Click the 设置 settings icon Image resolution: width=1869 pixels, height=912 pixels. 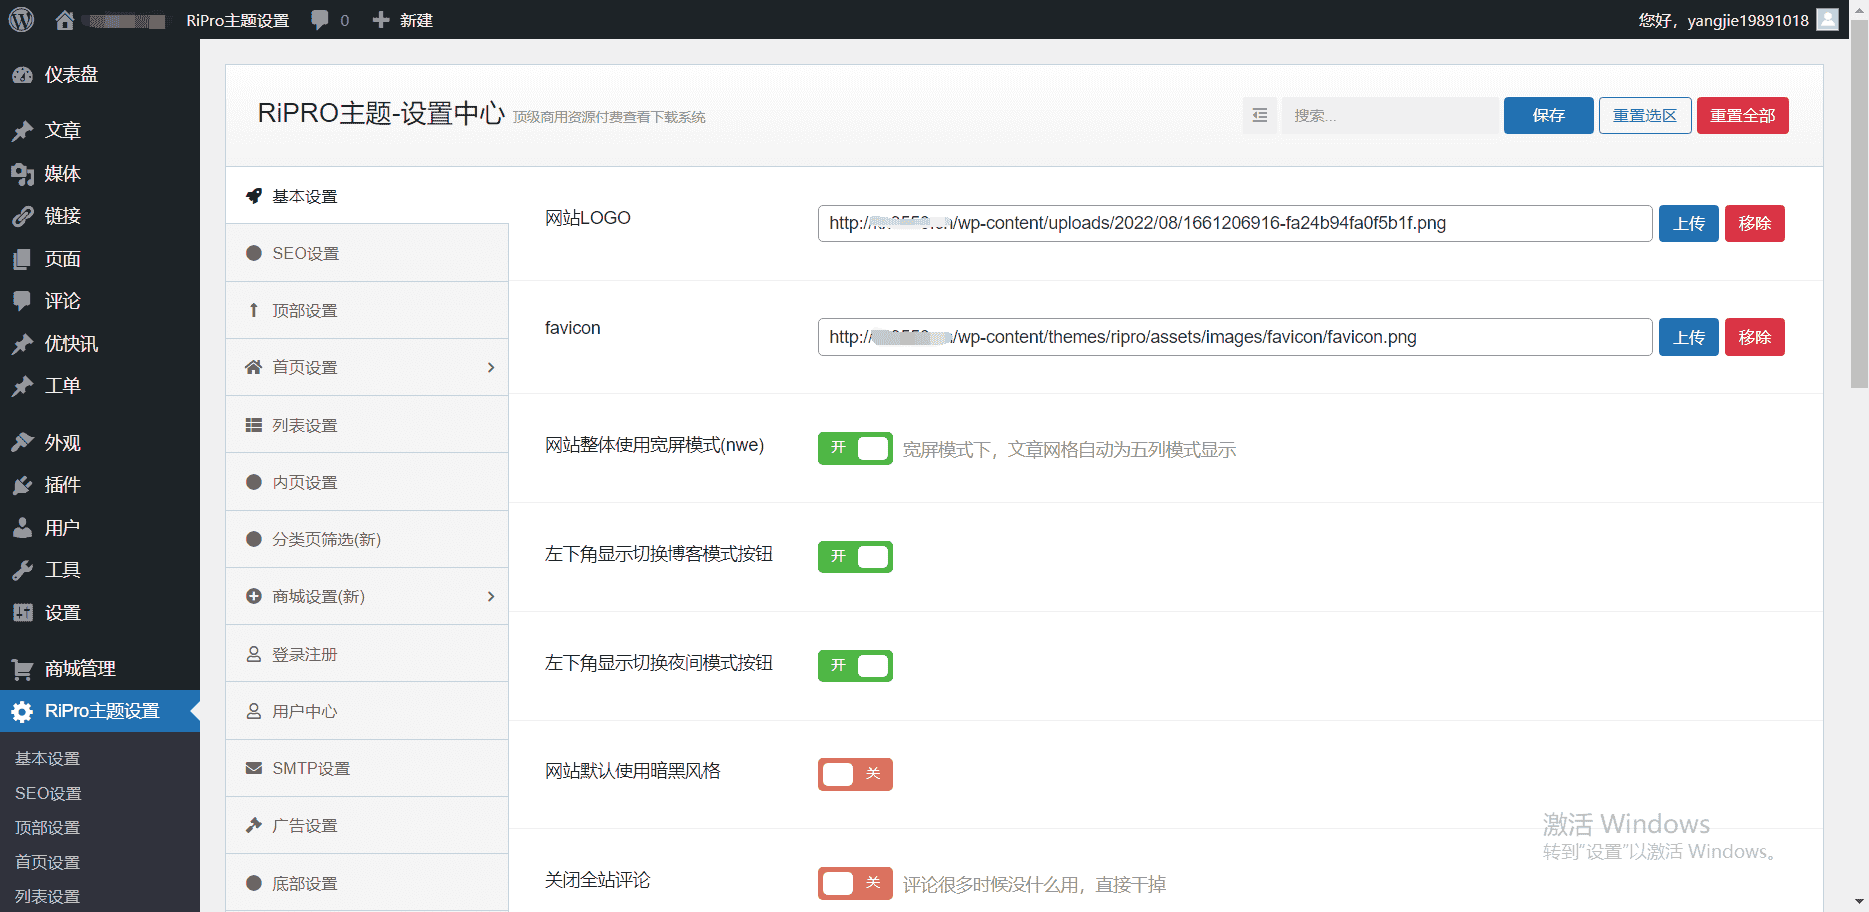[22, 613]
